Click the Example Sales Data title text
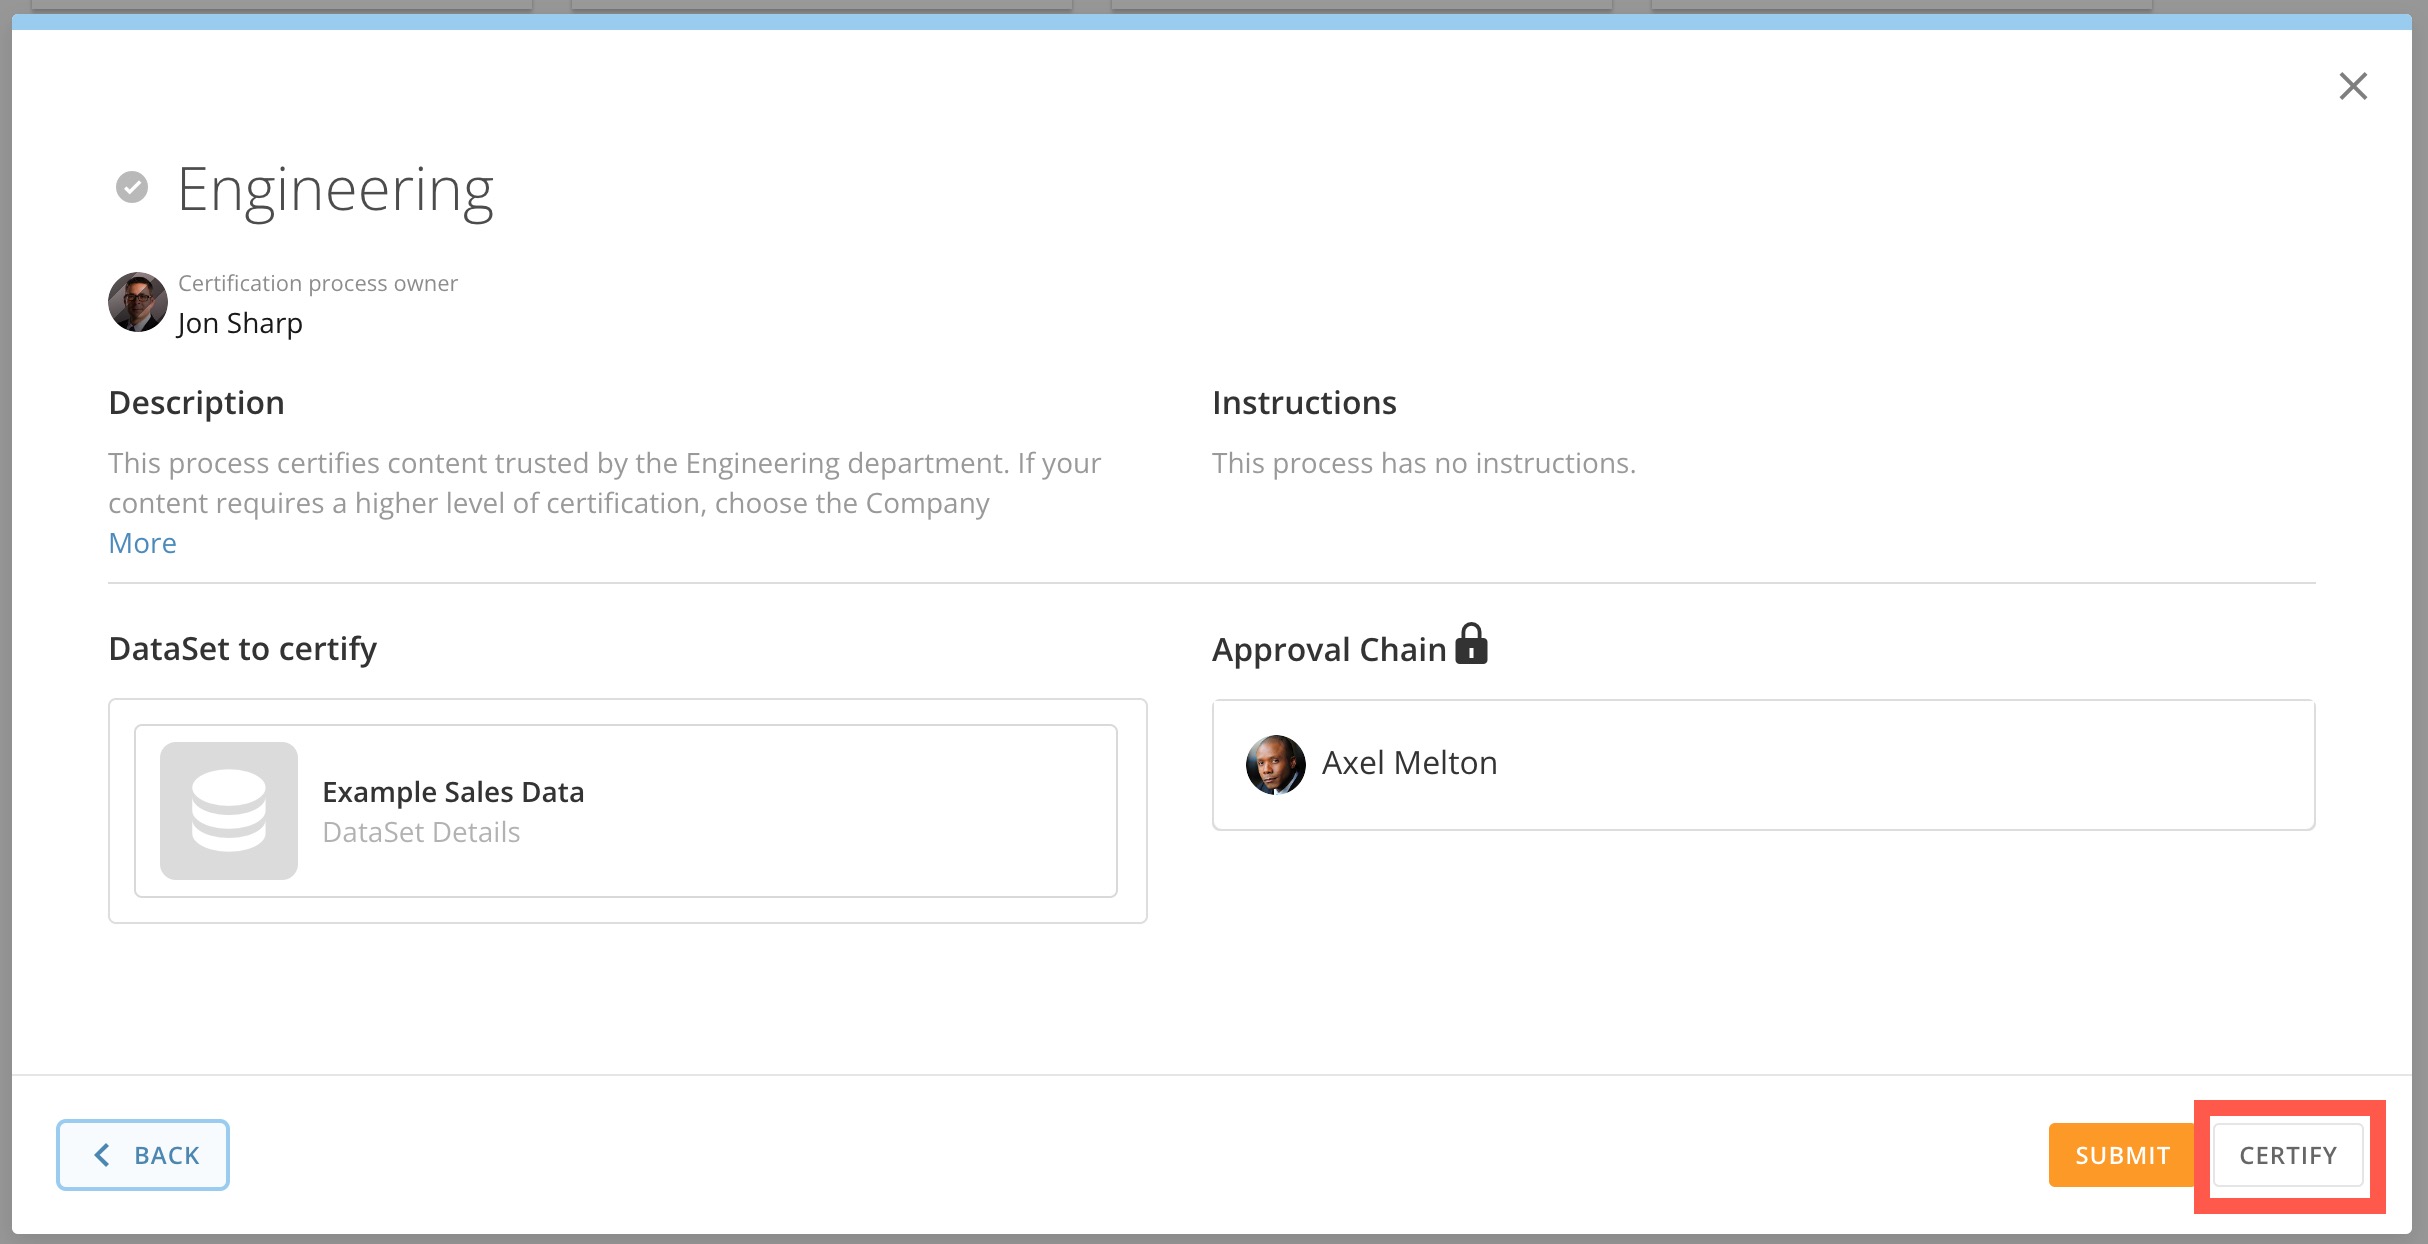 coord(453,791)
